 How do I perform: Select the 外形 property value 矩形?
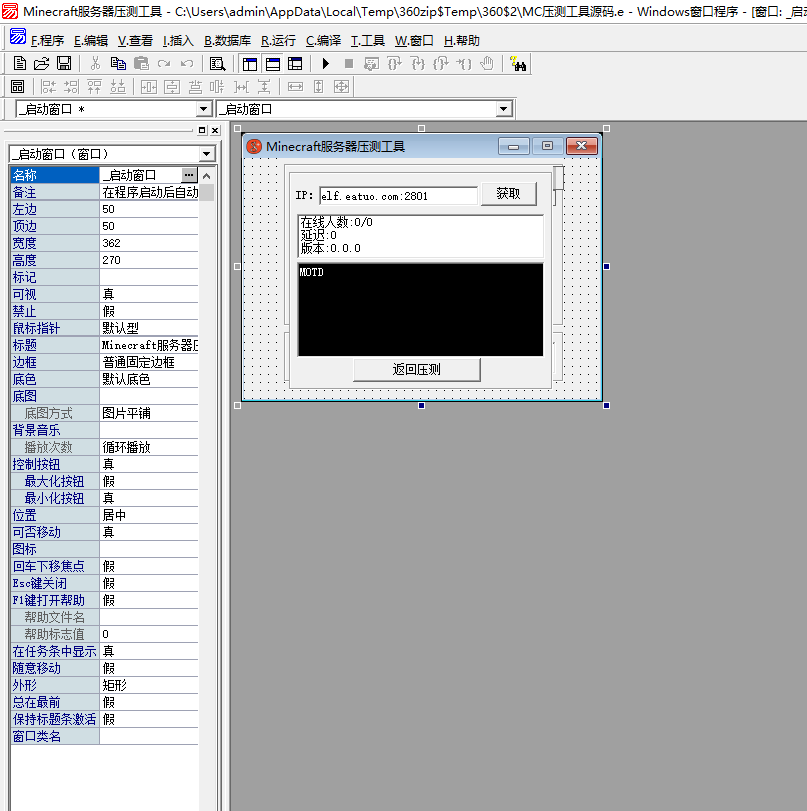coord(149,685)
